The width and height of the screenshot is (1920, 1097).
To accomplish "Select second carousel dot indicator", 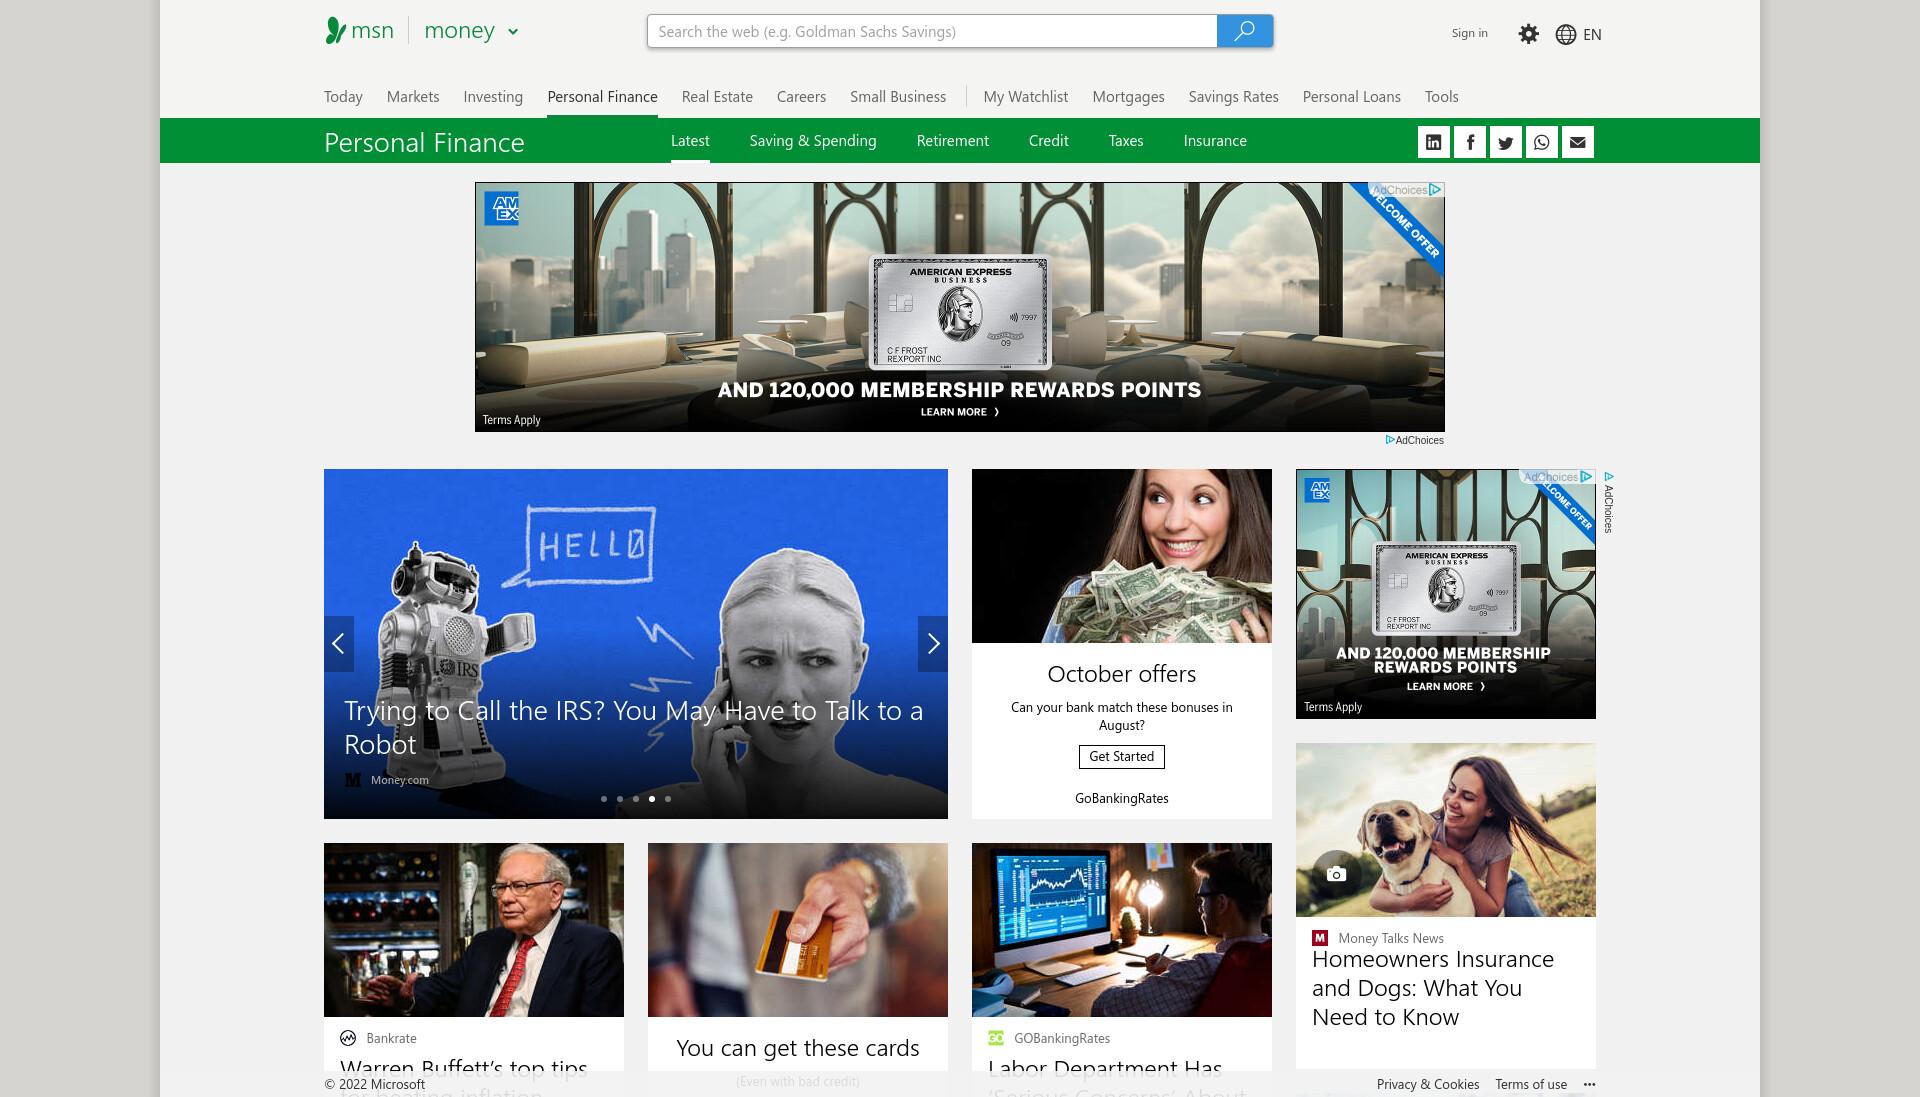I will pyautogui.click(x=620, y=799).
